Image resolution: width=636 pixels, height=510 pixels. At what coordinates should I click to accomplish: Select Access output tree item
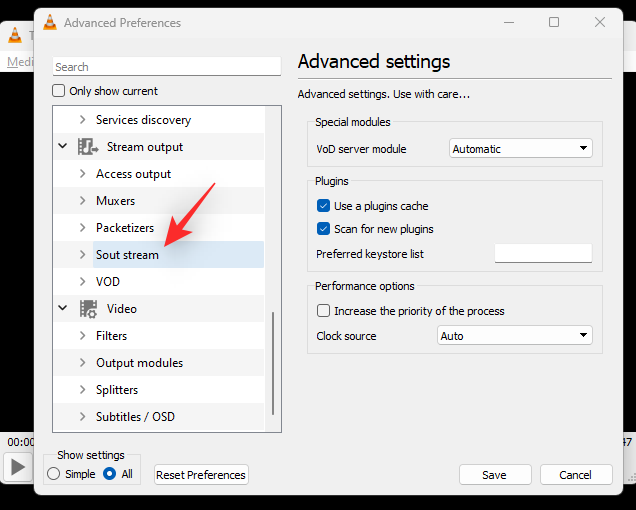tap(133, 174)
